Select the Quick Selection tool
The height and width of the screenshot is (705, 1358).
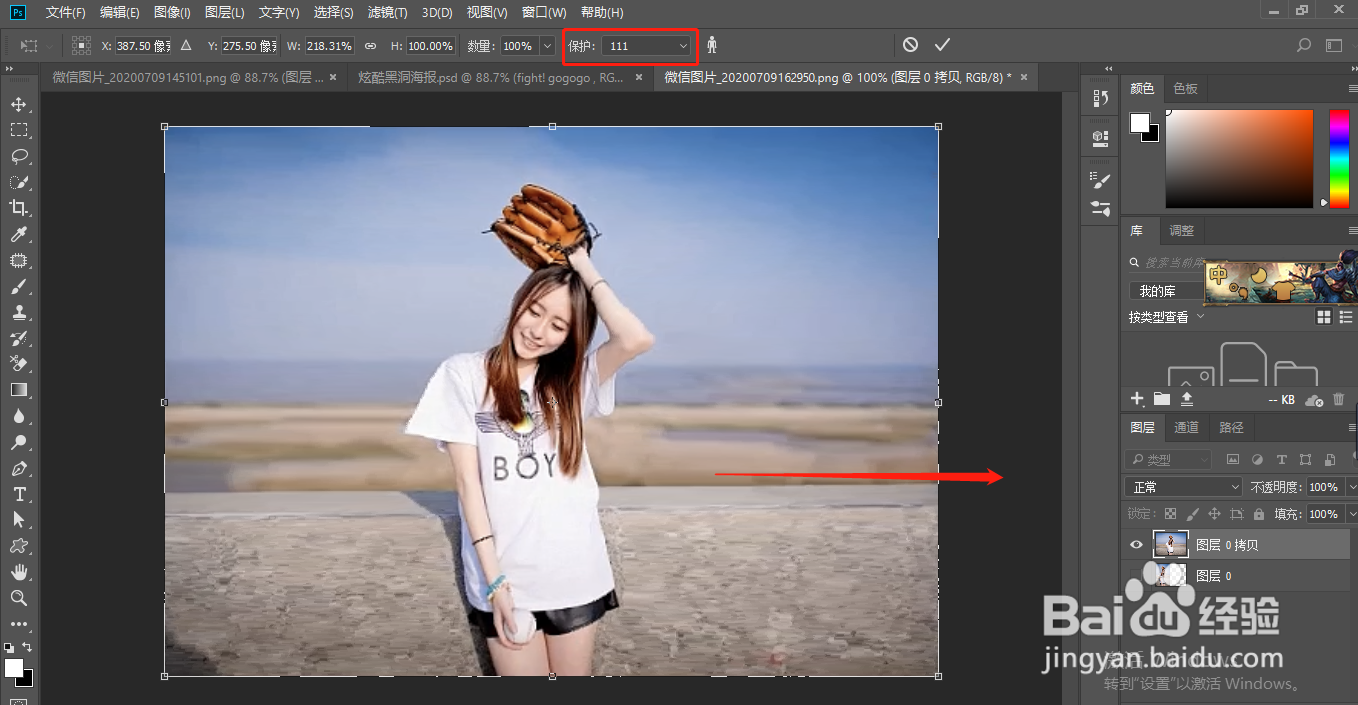pyautogui.click(x=18, y=182)
